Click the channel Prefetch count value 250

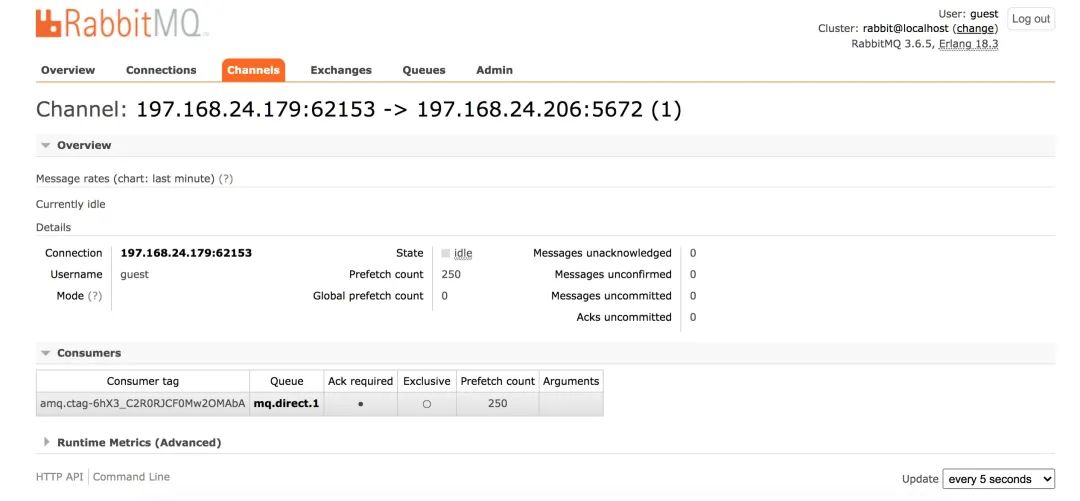point(451,274)
